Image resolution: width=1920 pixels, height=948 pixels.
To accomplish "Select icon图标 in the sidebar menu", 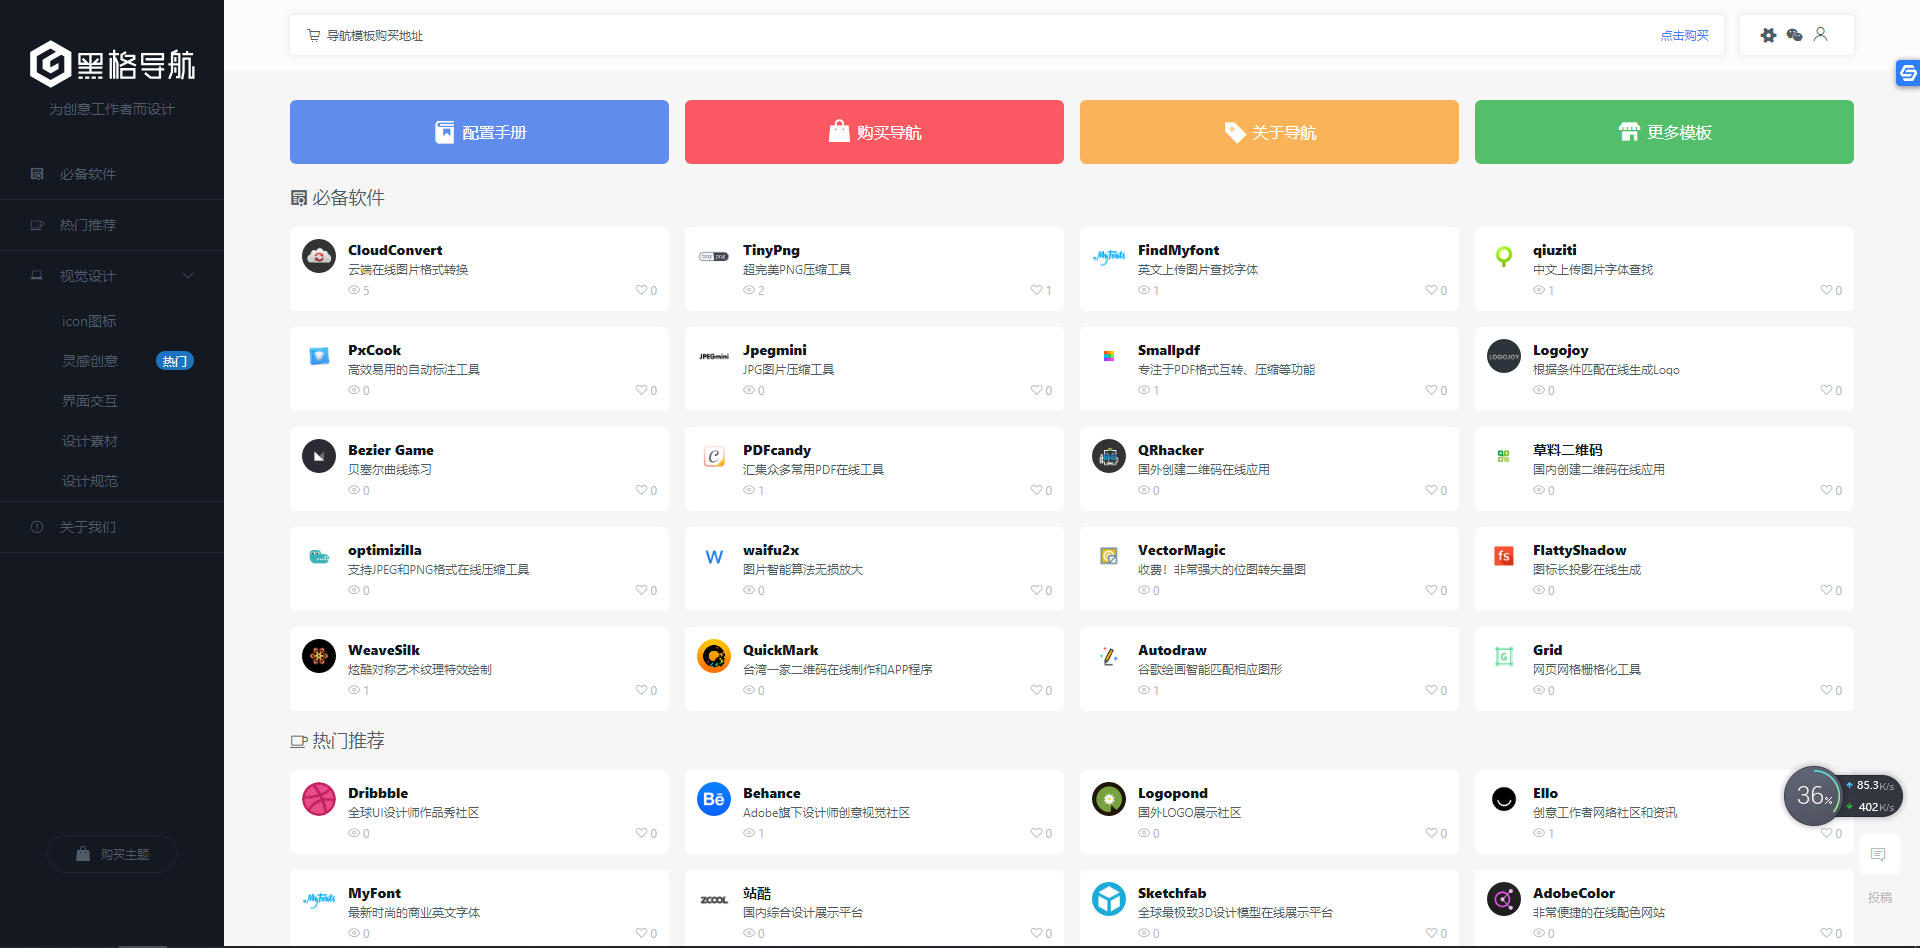I will click(89, 321).
